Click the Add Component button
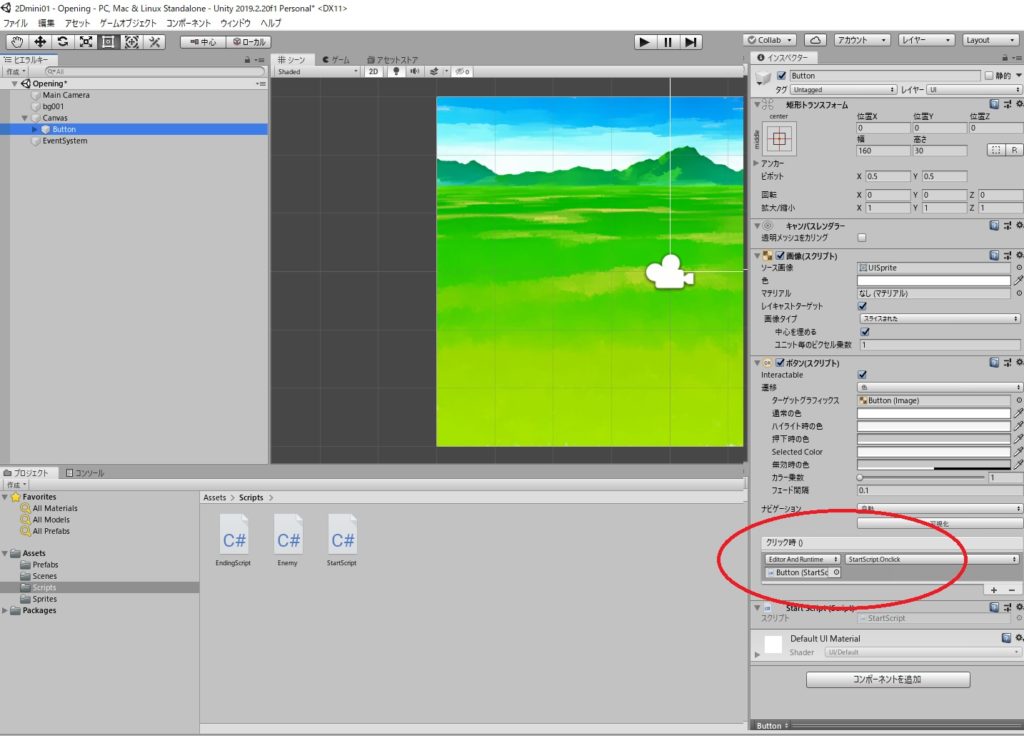Screen dimensions: 1024x738 pyautogui.click(x=888, y=680)
